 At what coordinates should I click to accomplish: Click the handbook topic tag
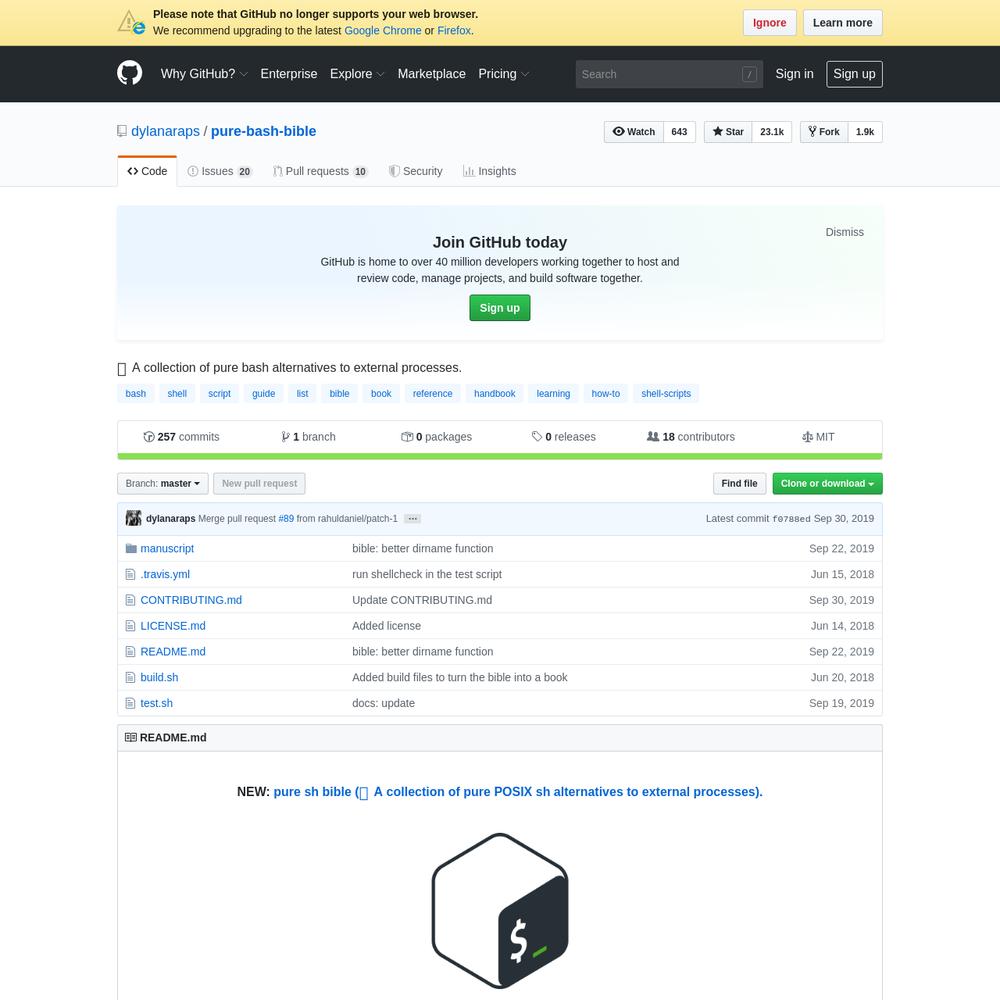[x=494, y=393]
